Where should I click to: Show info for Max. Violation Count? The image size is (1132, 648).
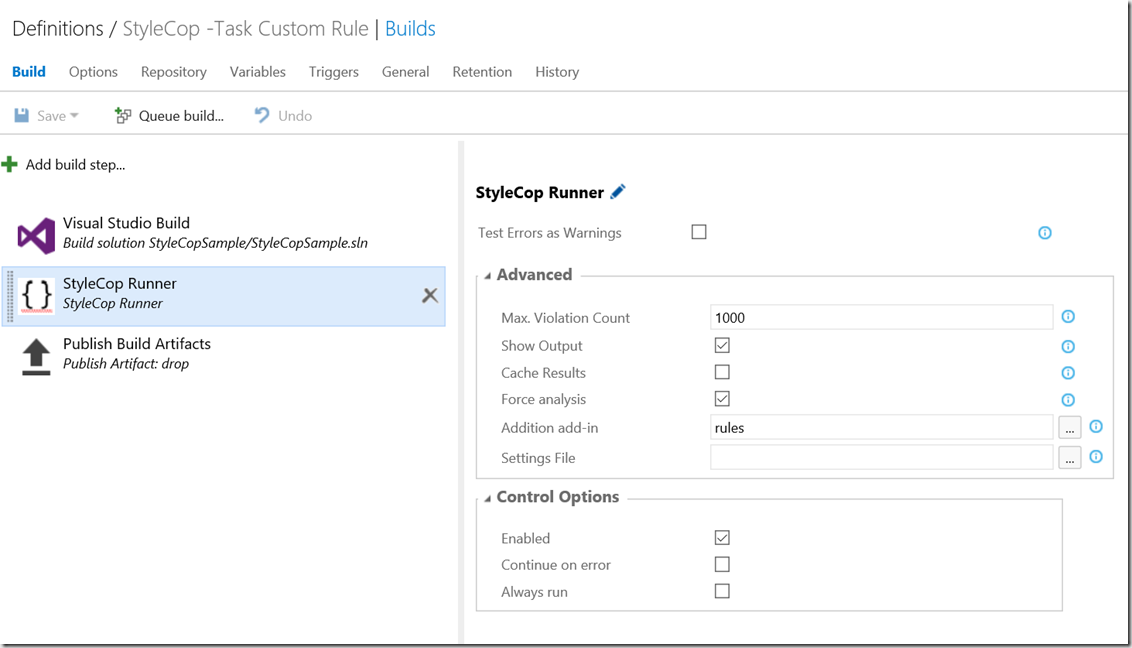(1068, 317)
